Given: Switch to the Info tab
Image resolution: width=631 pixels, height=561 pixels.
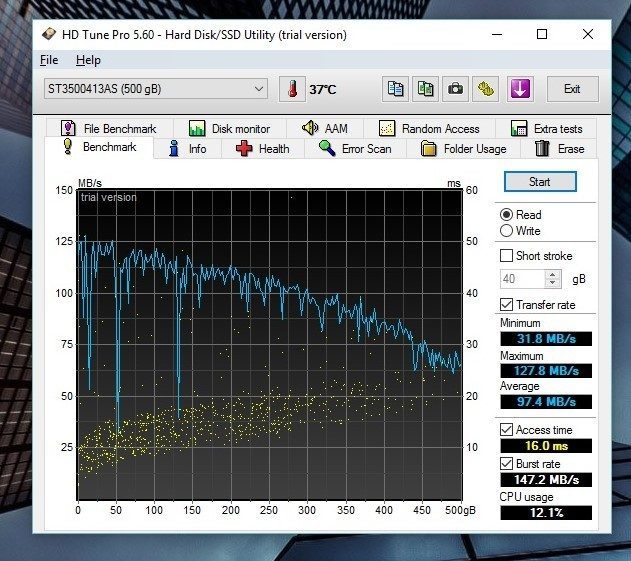Looking at the screenshot, I should (x=187, y=148).
